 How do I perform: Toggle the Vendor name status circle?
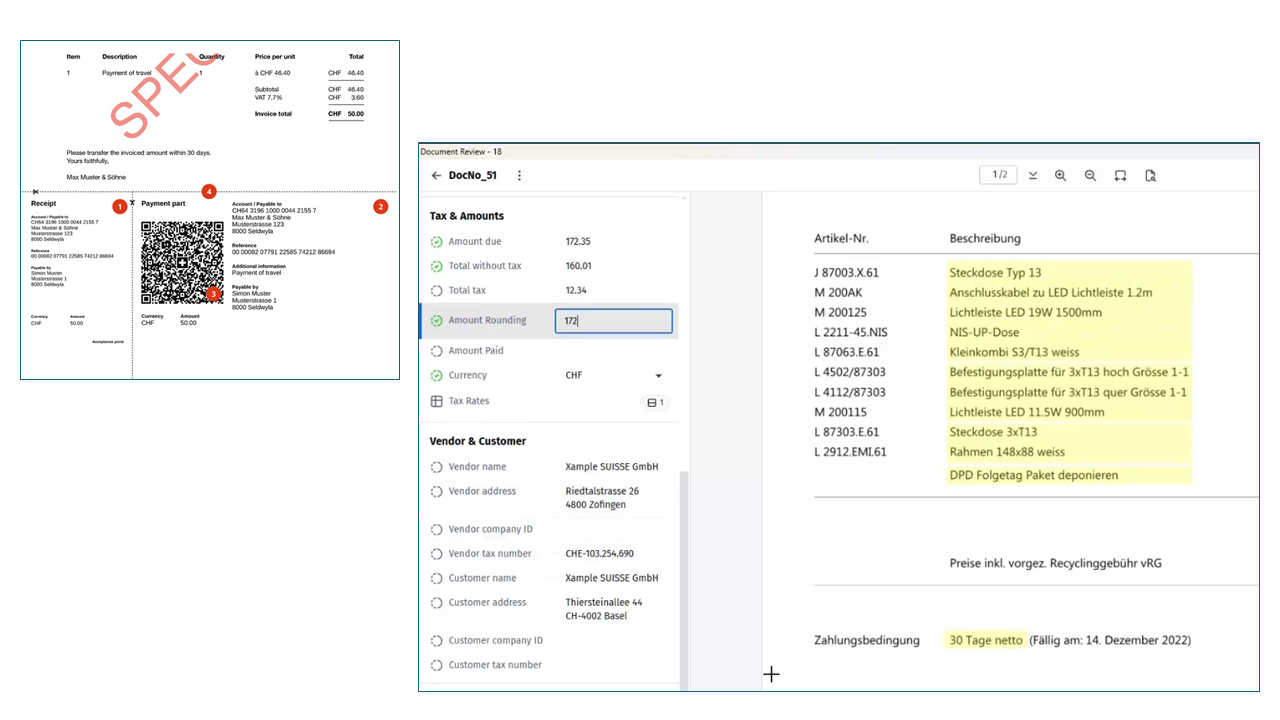point(436,467)
